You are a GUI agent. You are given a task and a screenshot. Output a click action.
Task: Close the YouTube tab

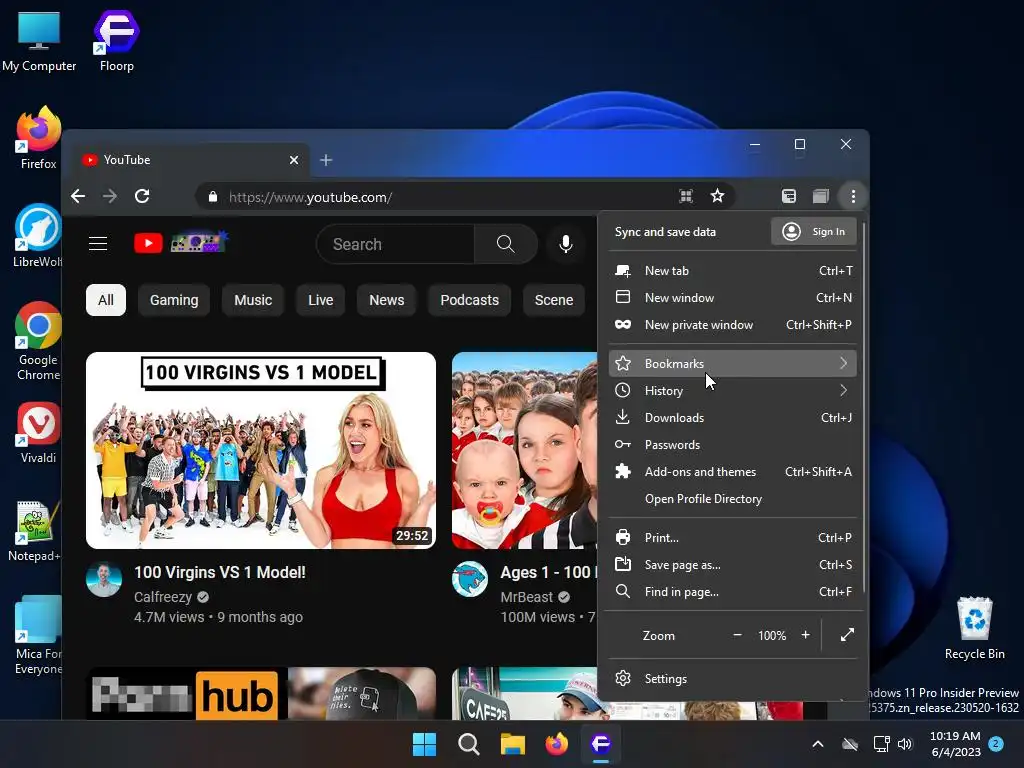[294, 160]
